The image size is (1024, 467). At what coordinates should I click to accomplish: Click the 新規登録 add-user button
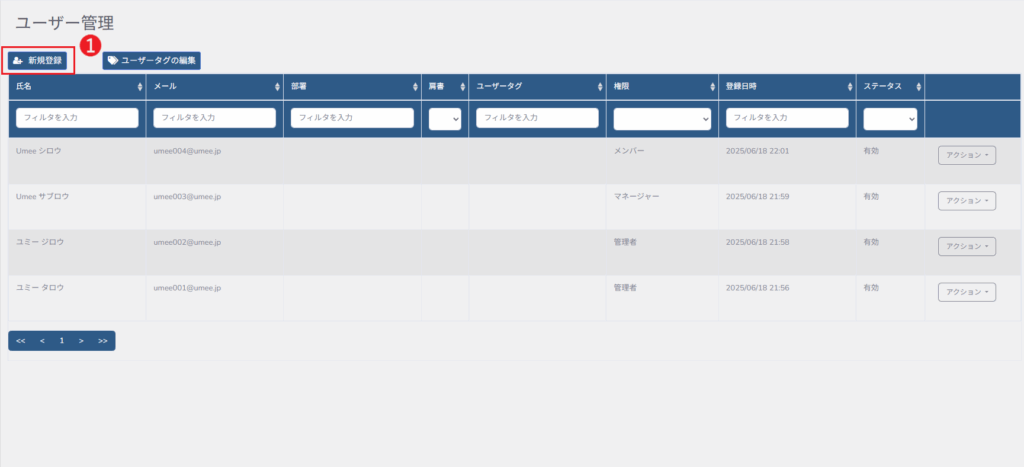coord(37,61)
